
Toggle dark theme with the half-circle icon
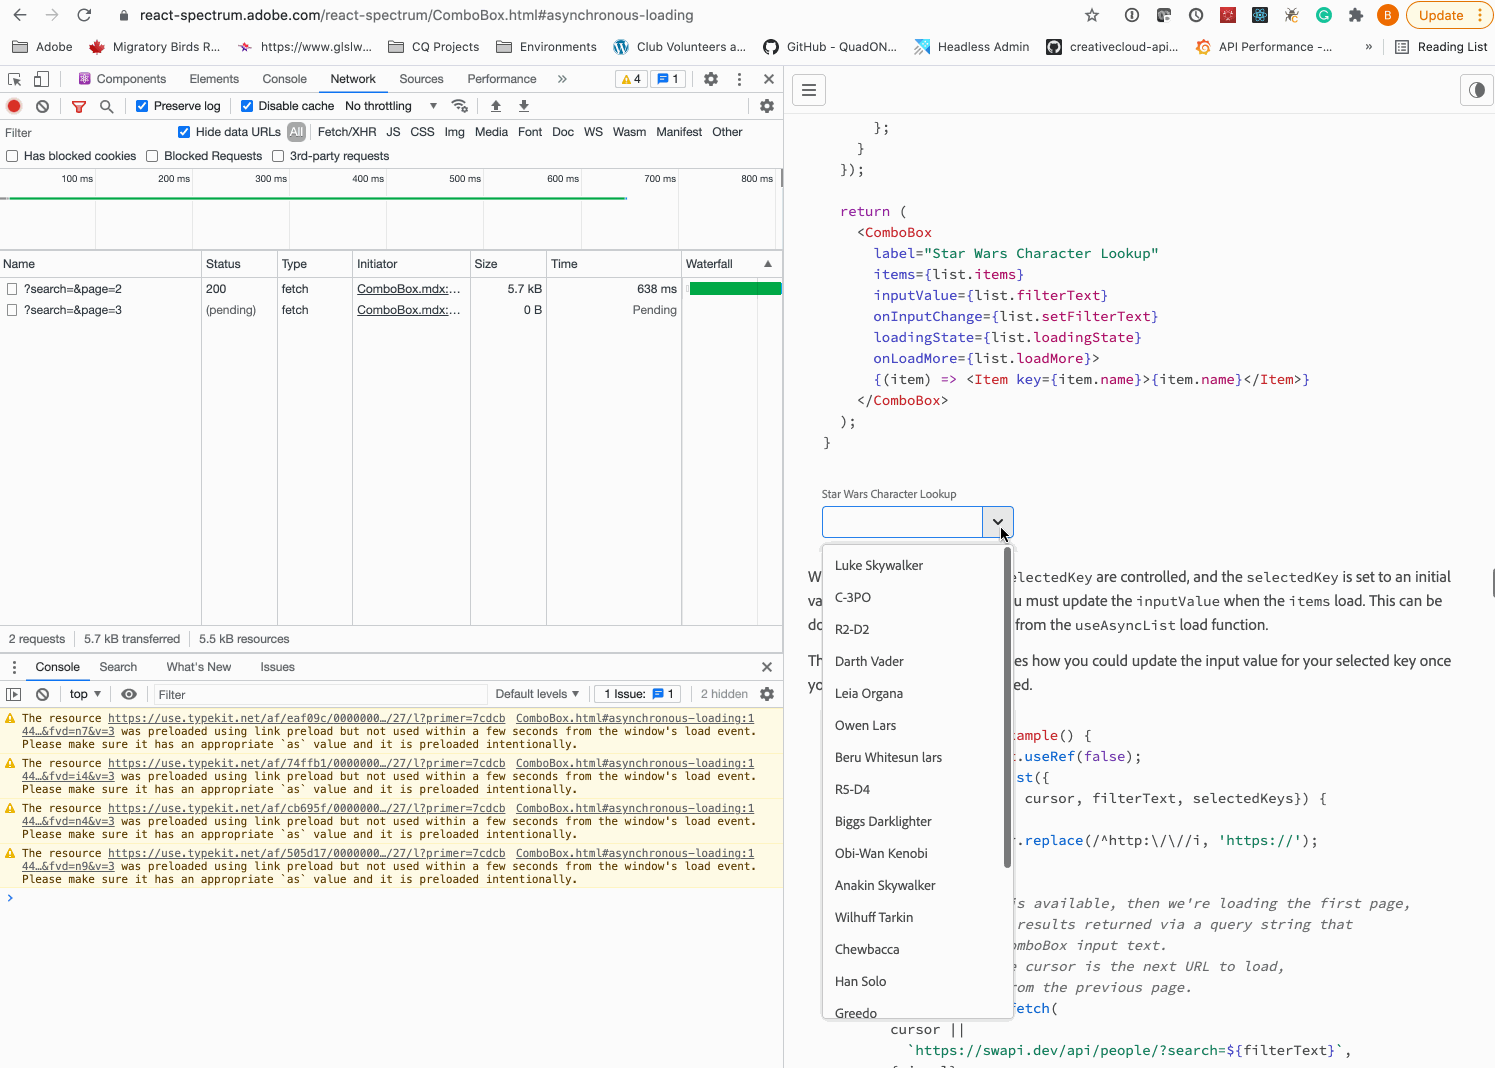coord(1477,90)
